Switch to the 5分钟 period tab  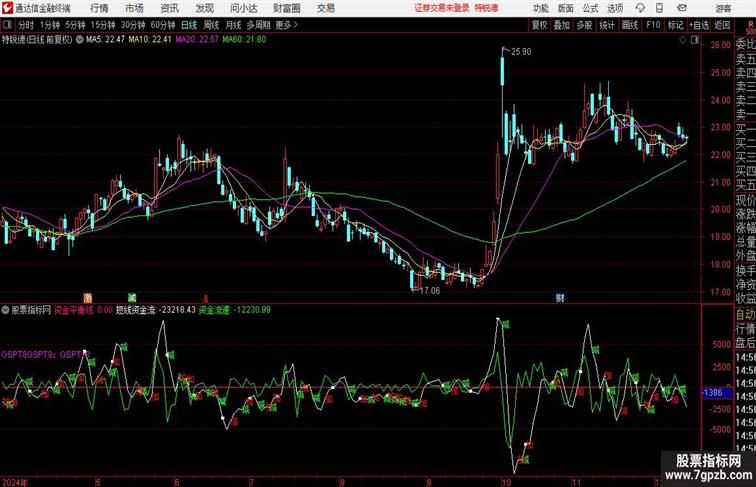[x=75, y=25]
